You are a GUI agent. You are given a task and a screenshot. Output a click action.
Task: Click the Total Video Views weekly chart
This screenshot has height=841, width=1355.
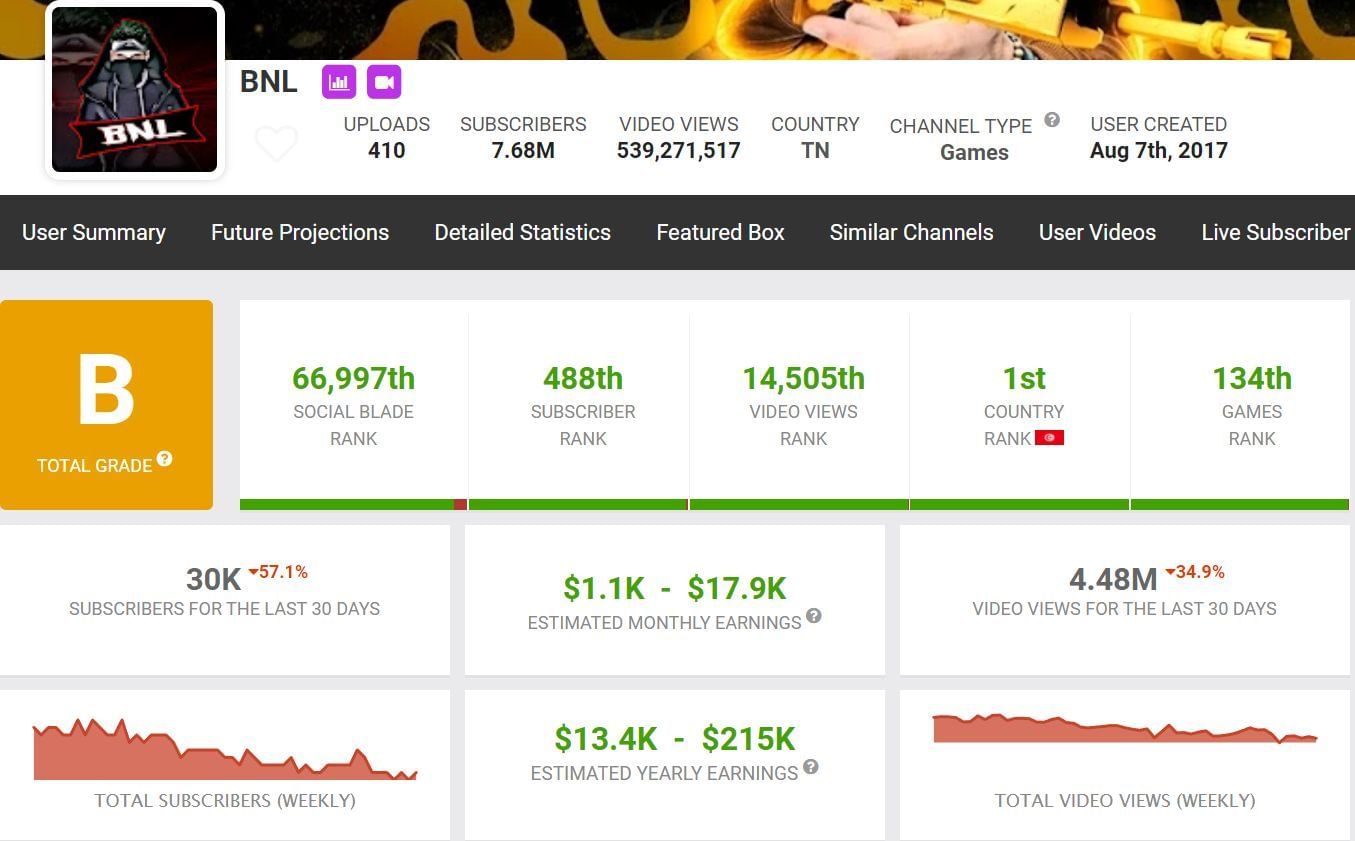coord(1124,729)
